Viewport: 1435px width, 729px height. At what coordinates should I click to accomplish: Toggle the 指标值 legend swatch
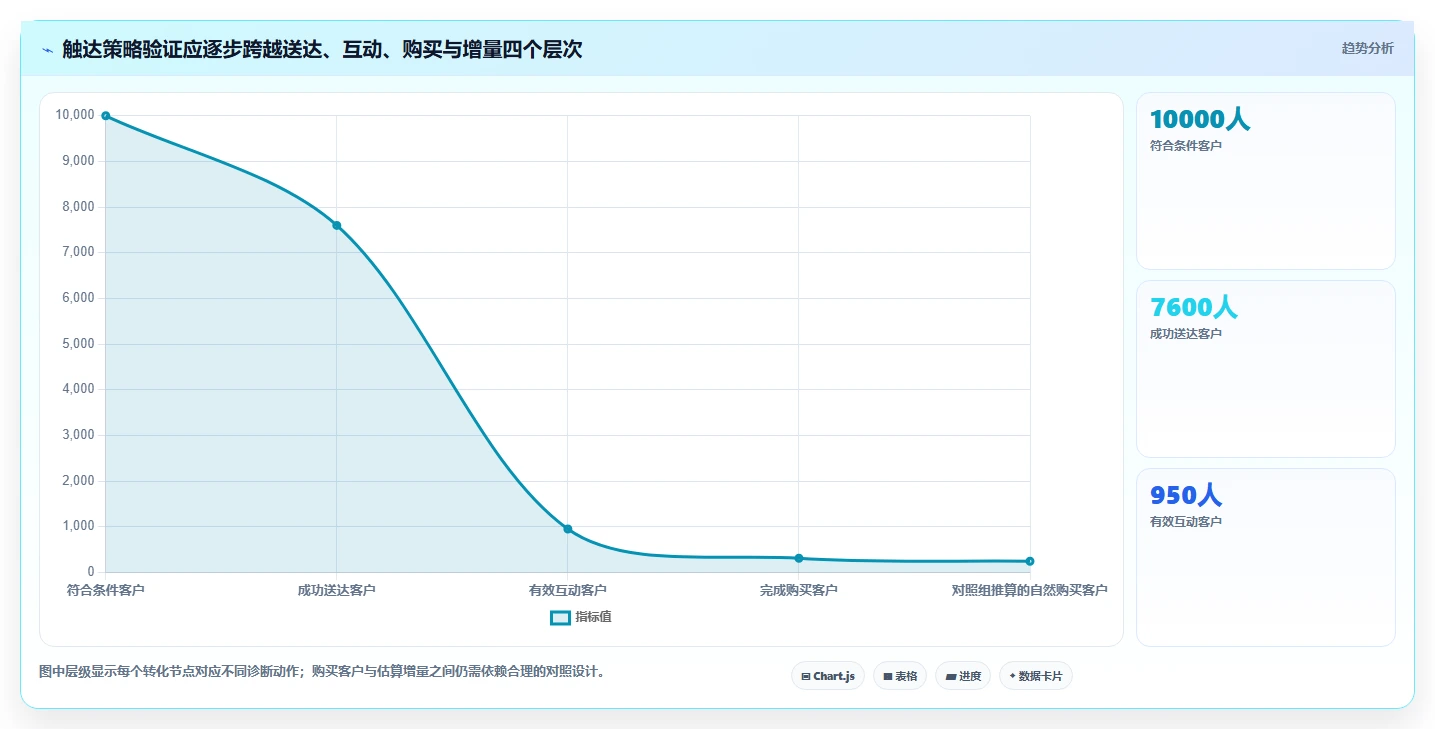(x=560, y=618)
